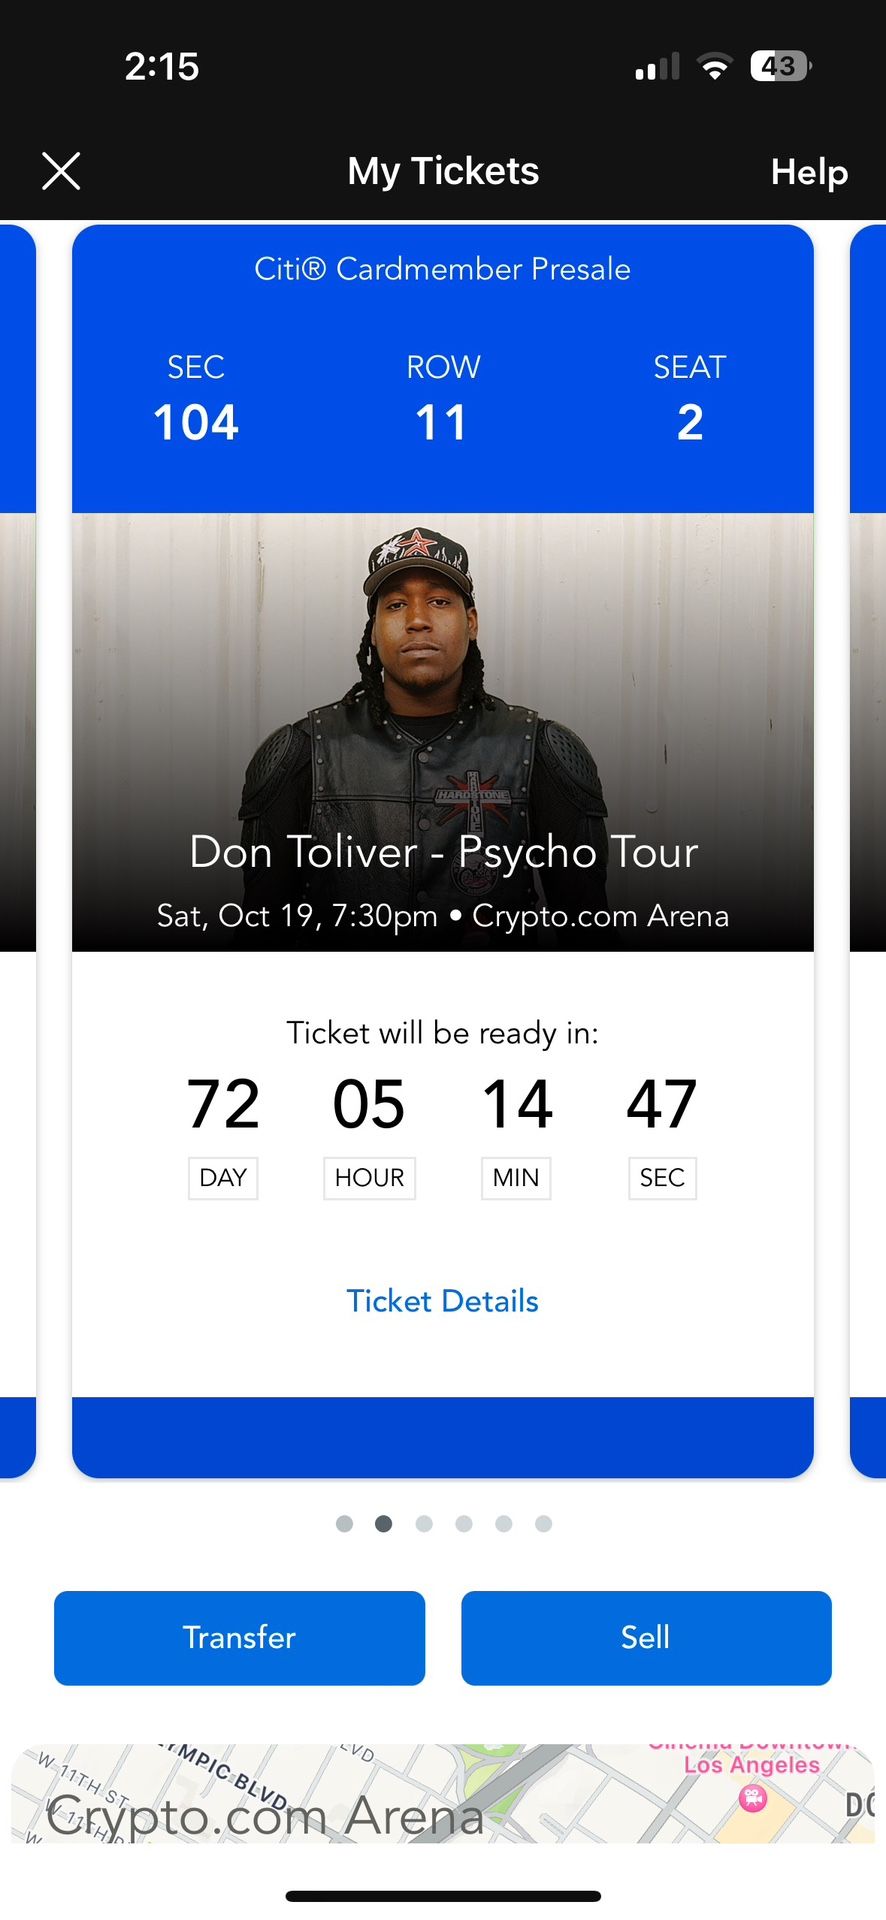Tap the Transfer button

(x=239, y=1637)
